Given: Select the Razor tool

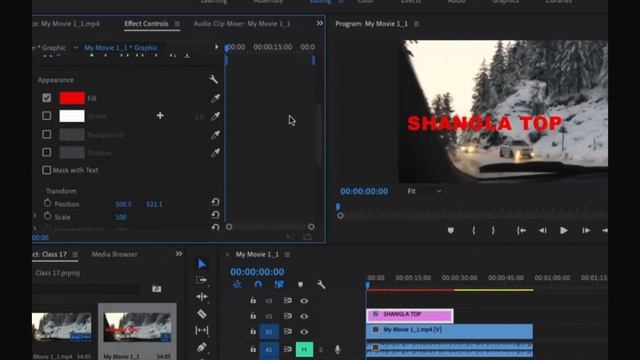Looking at the screenshot, I should pyautogui.click(x=202, y=313).
